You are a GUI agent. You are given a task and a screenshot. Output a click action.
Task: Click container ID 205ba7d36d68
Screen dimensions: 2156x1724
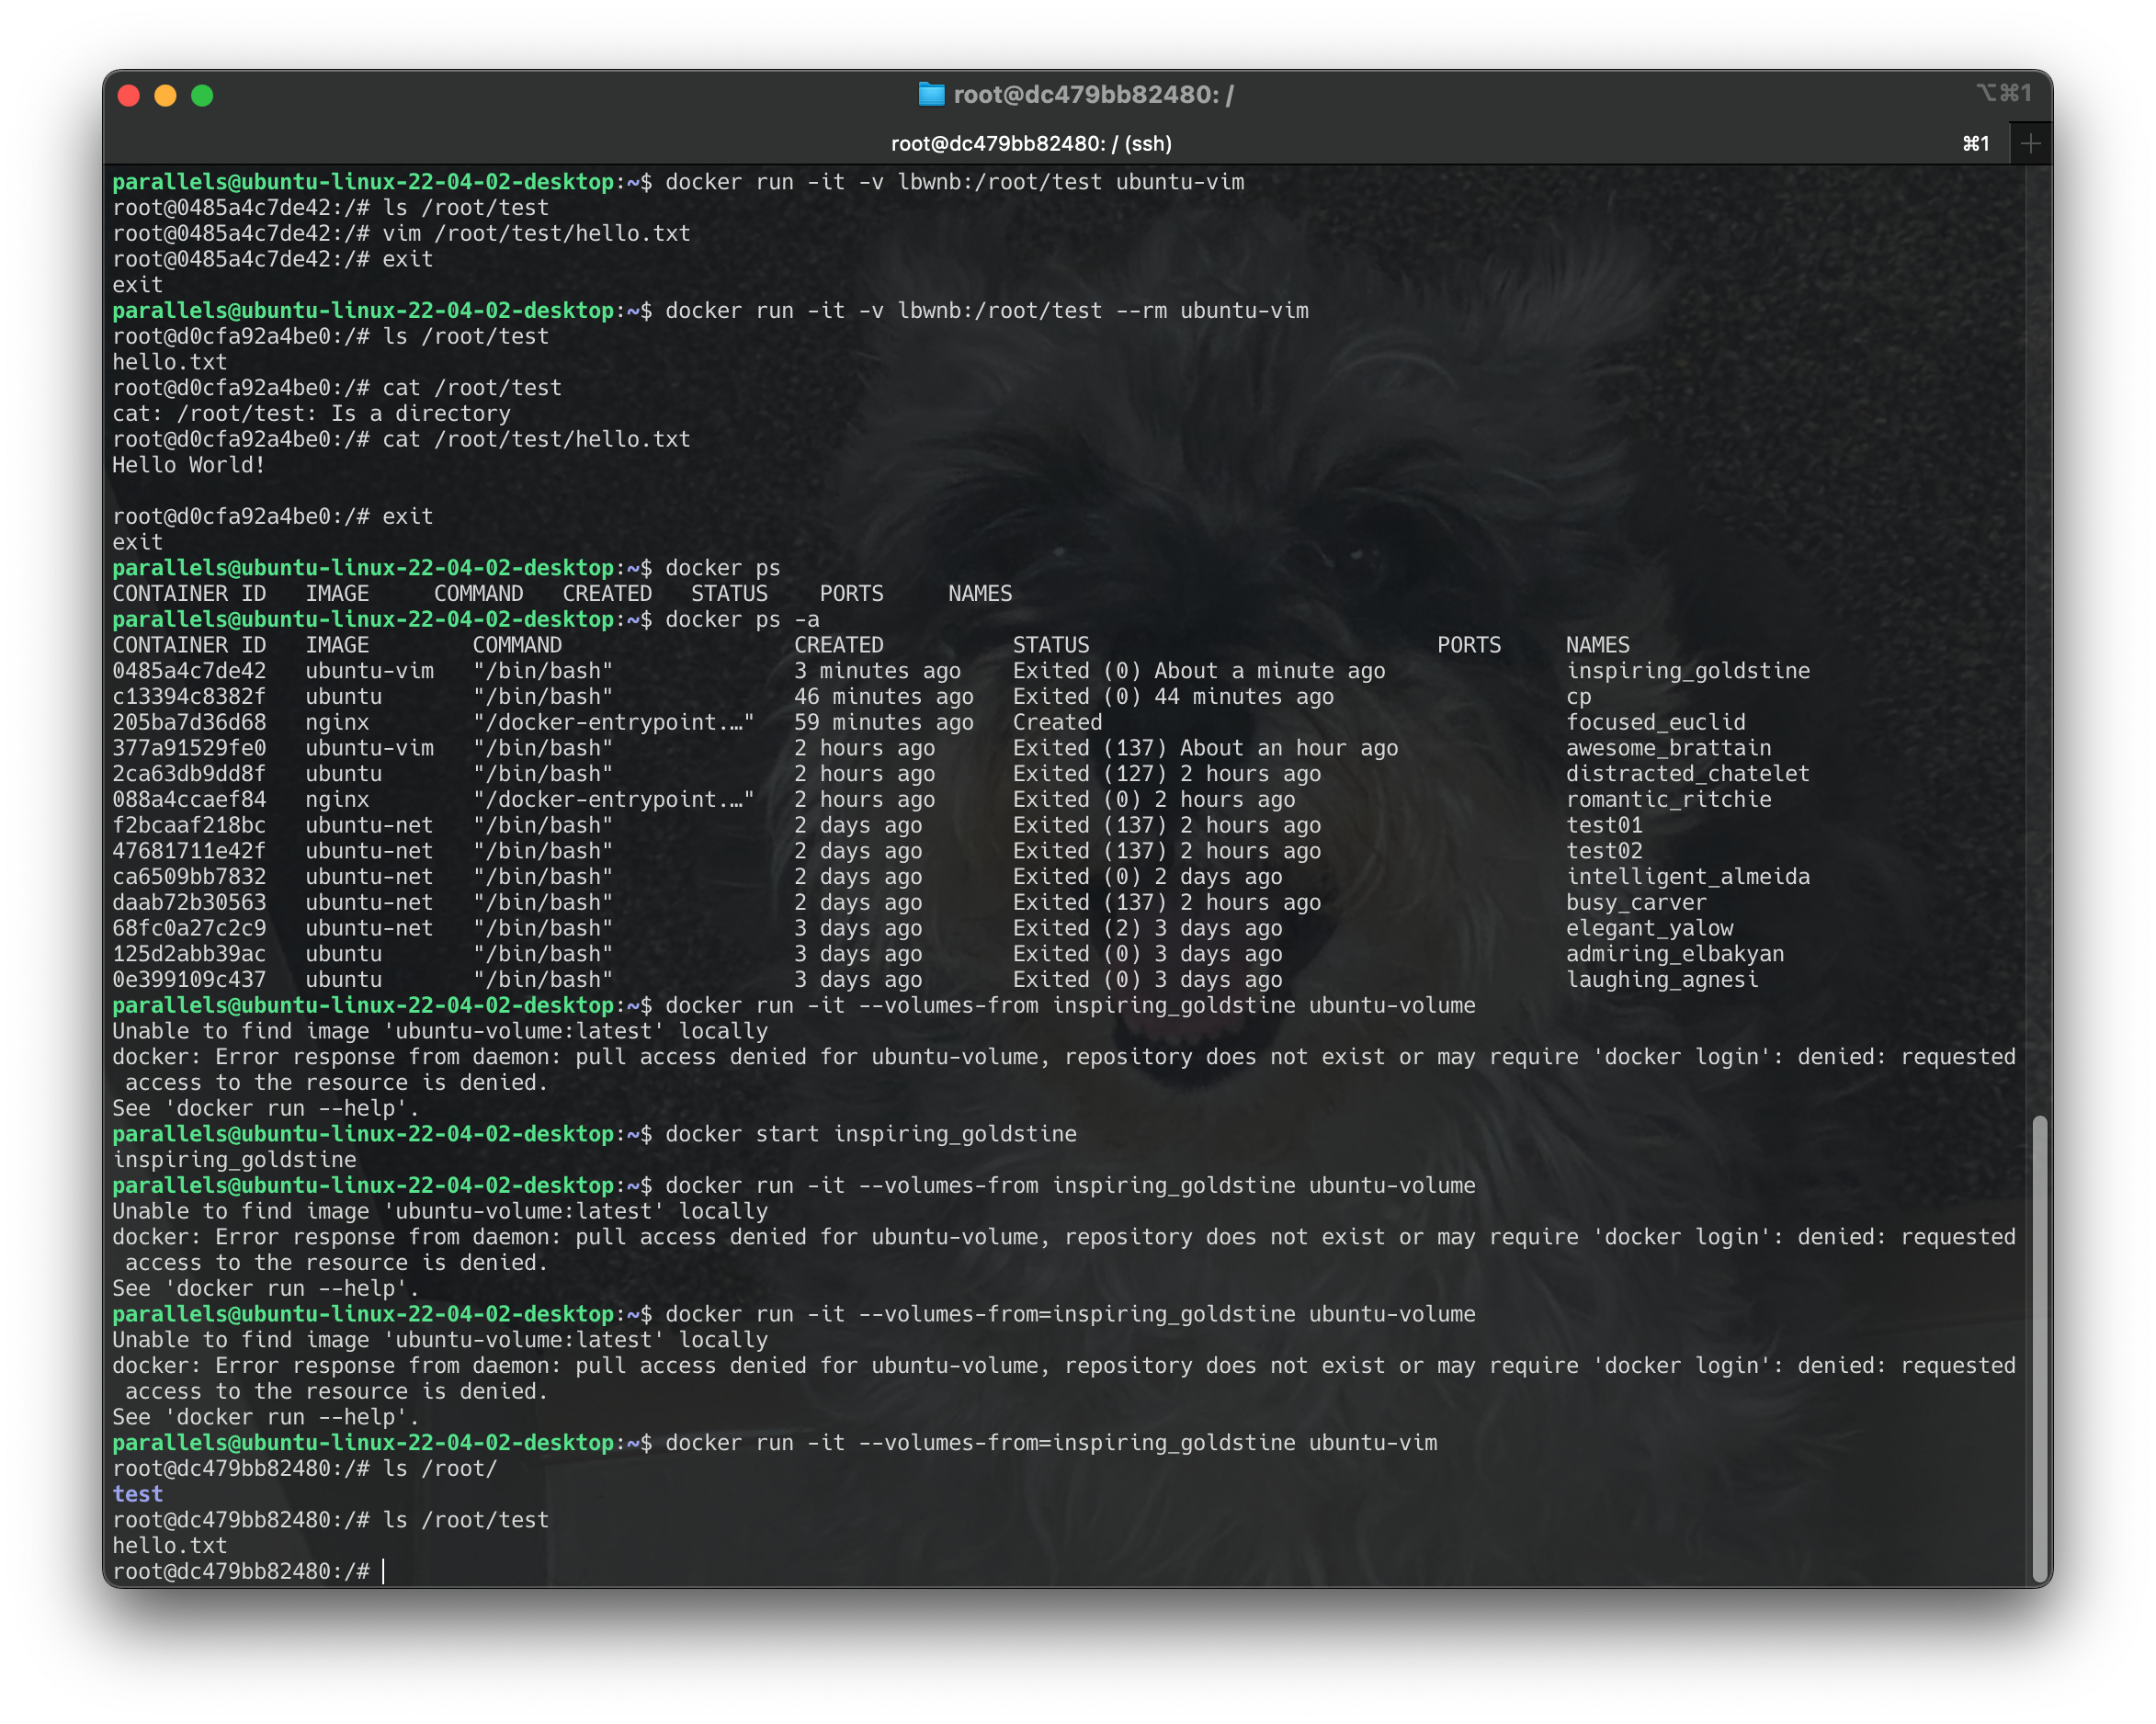[x=189, y=722]
